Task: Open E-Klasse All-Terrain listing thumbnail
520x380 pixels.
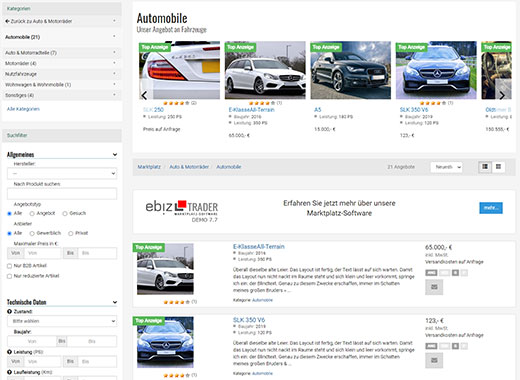Action: [165, 269]
